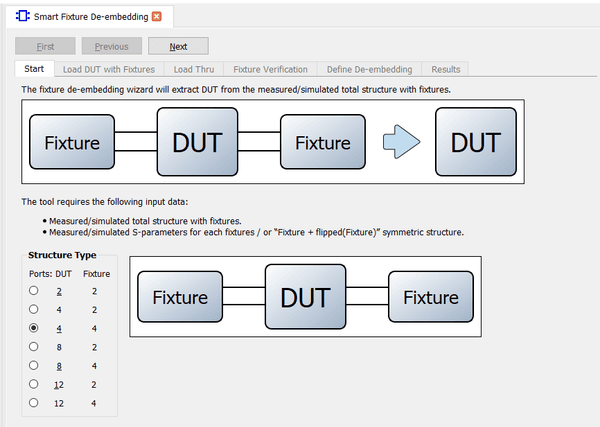Open the Define De-embedding tab
600x427 pixels.
tap(369, 69)
